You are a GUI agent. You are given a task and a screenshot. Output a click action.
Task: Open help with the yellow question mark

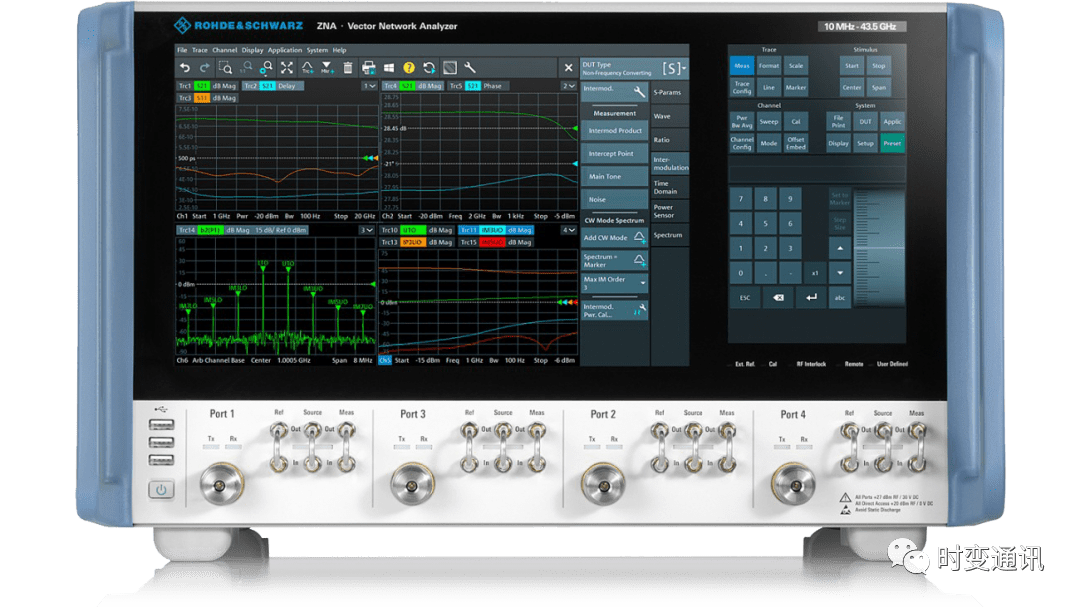pos(408,68)
